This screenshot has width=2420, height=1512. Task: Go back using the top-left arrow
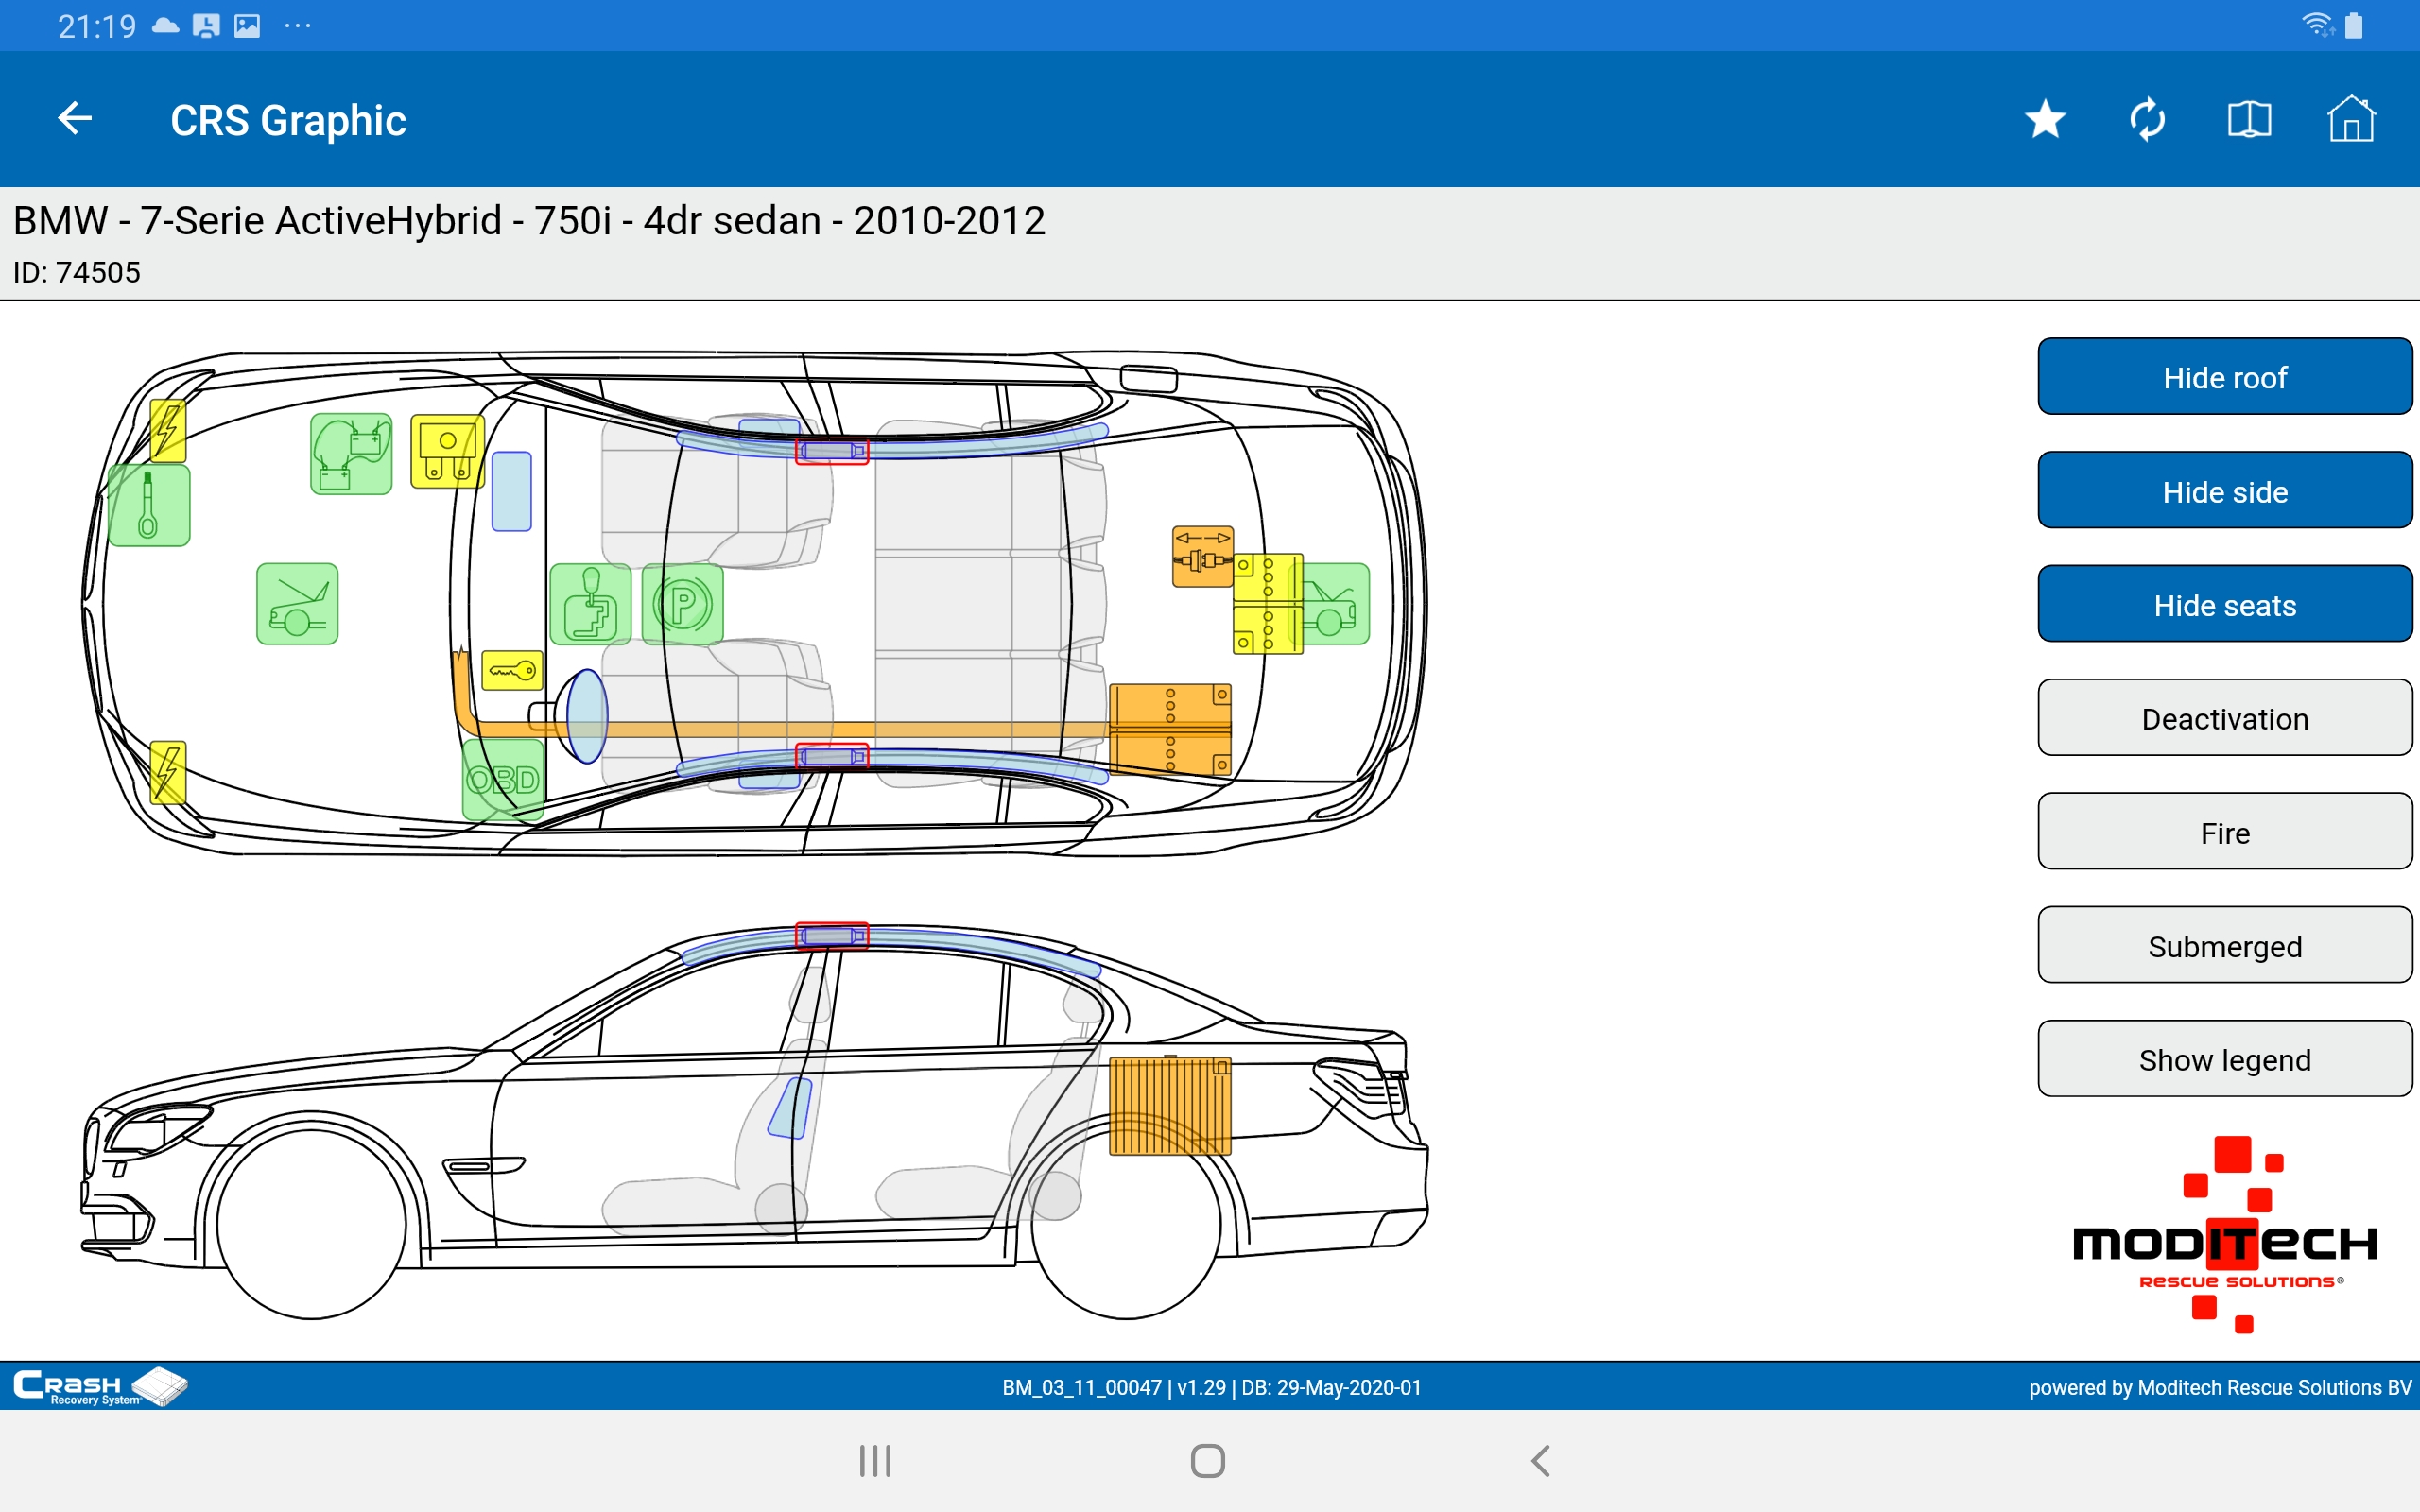75,119
